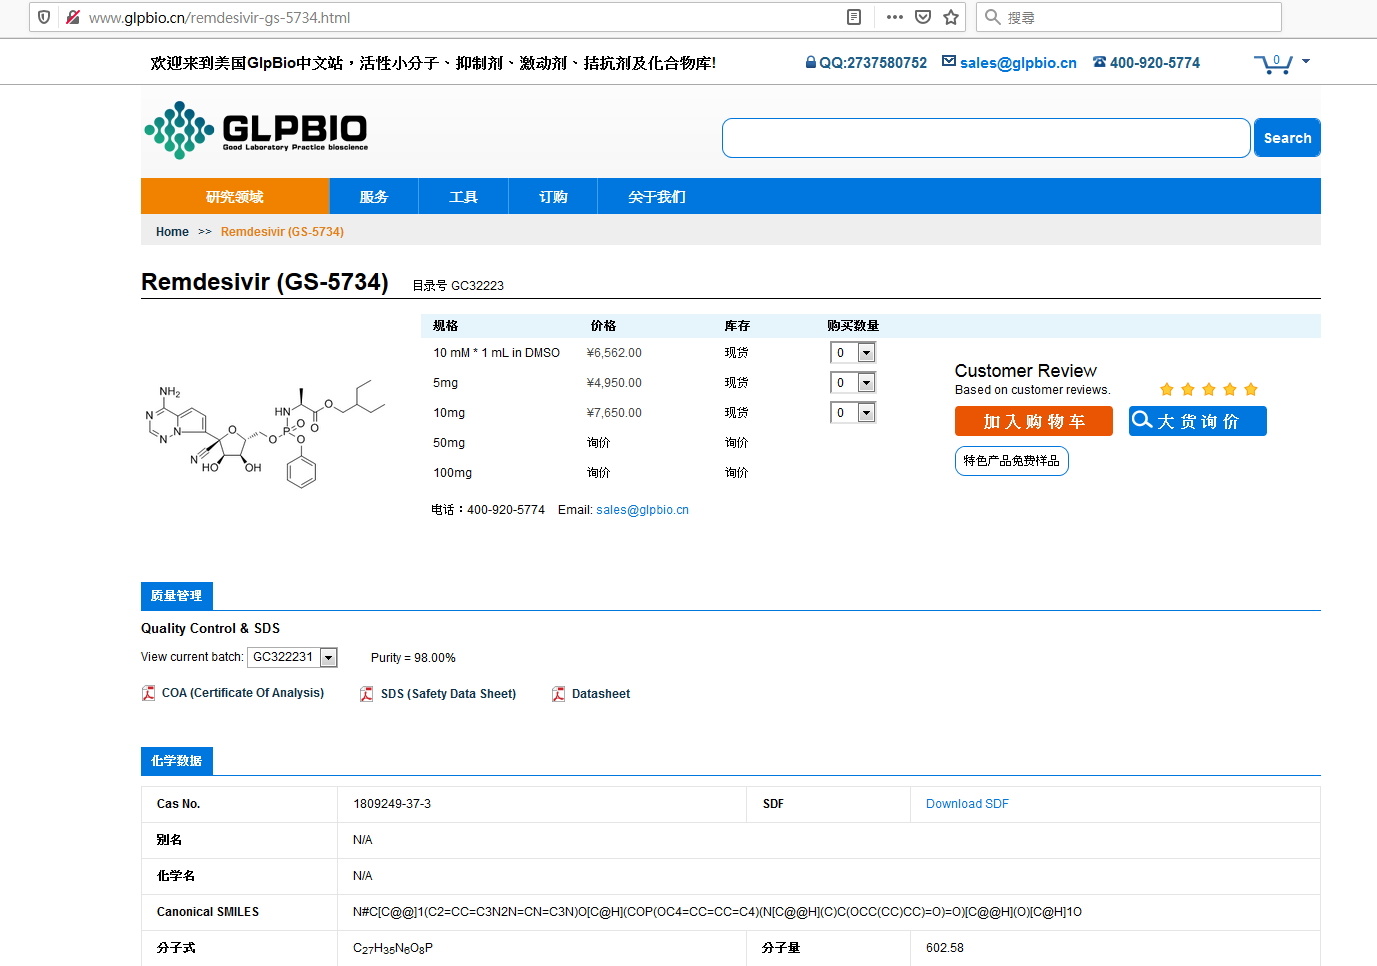Viewport: 1377px width, 966px height.
Task: Select the 质量管理 section tab
Action: (x=176, y=596)
